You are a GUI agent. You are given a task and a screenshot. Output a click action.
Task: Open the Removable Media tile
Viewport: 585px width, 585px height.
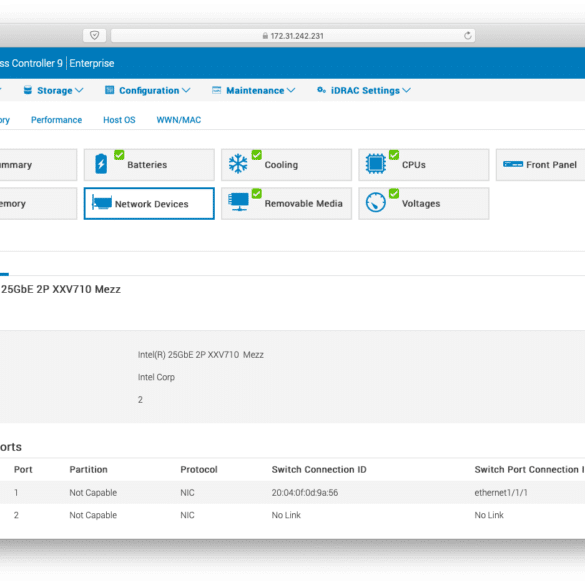pos(287,203)
